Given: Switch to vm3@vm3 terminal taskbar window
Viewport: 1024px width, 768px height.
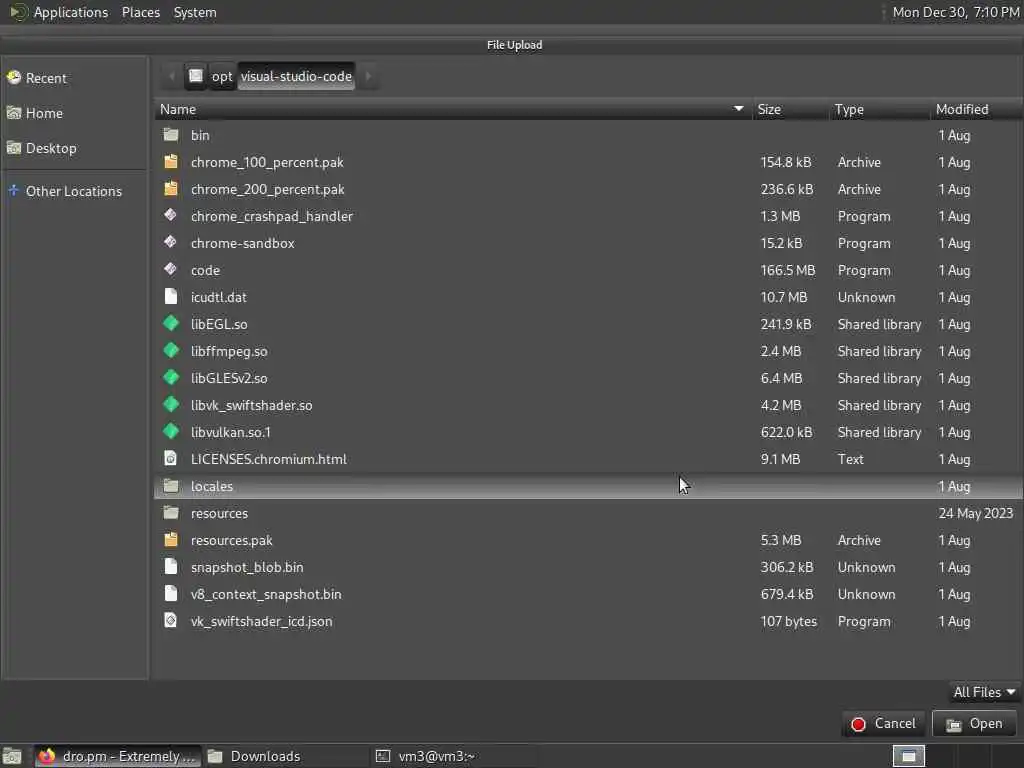Looking at the screenshot, I should point(454,756).
